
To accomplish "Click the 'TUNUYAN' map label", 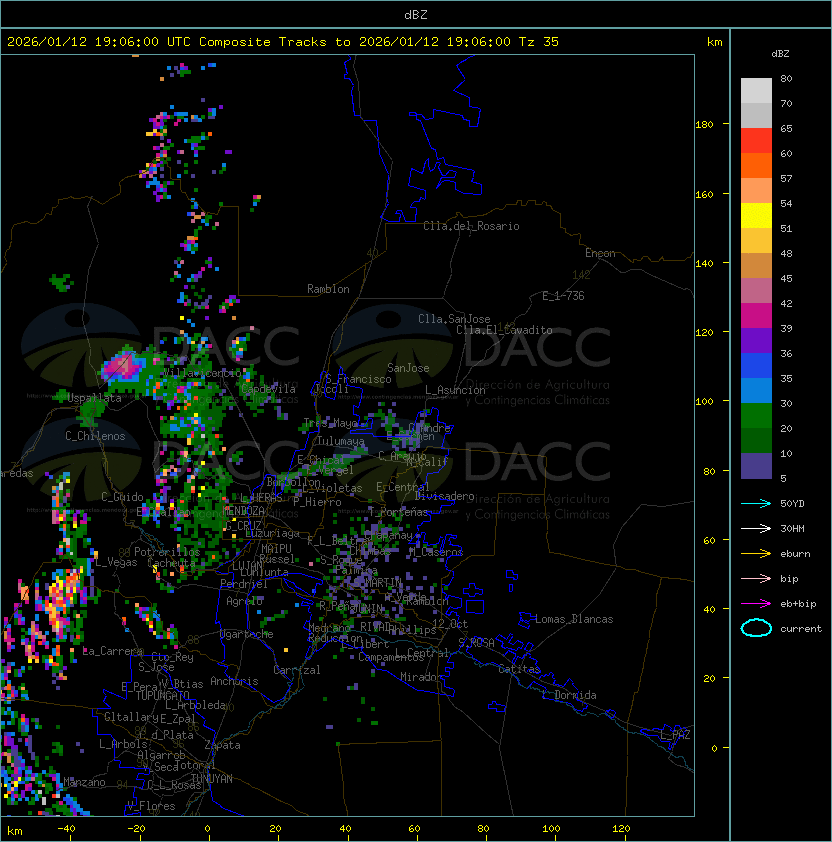I will point(212,779).
